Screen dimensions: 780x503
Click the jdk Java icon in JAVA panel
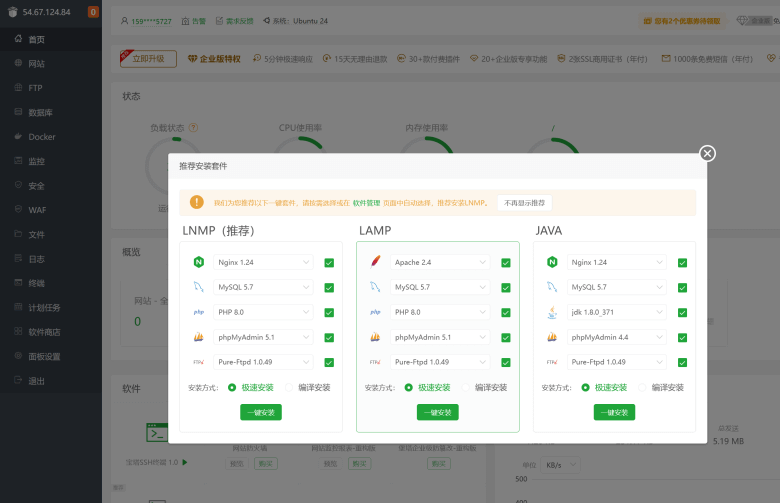pos(552,312)
